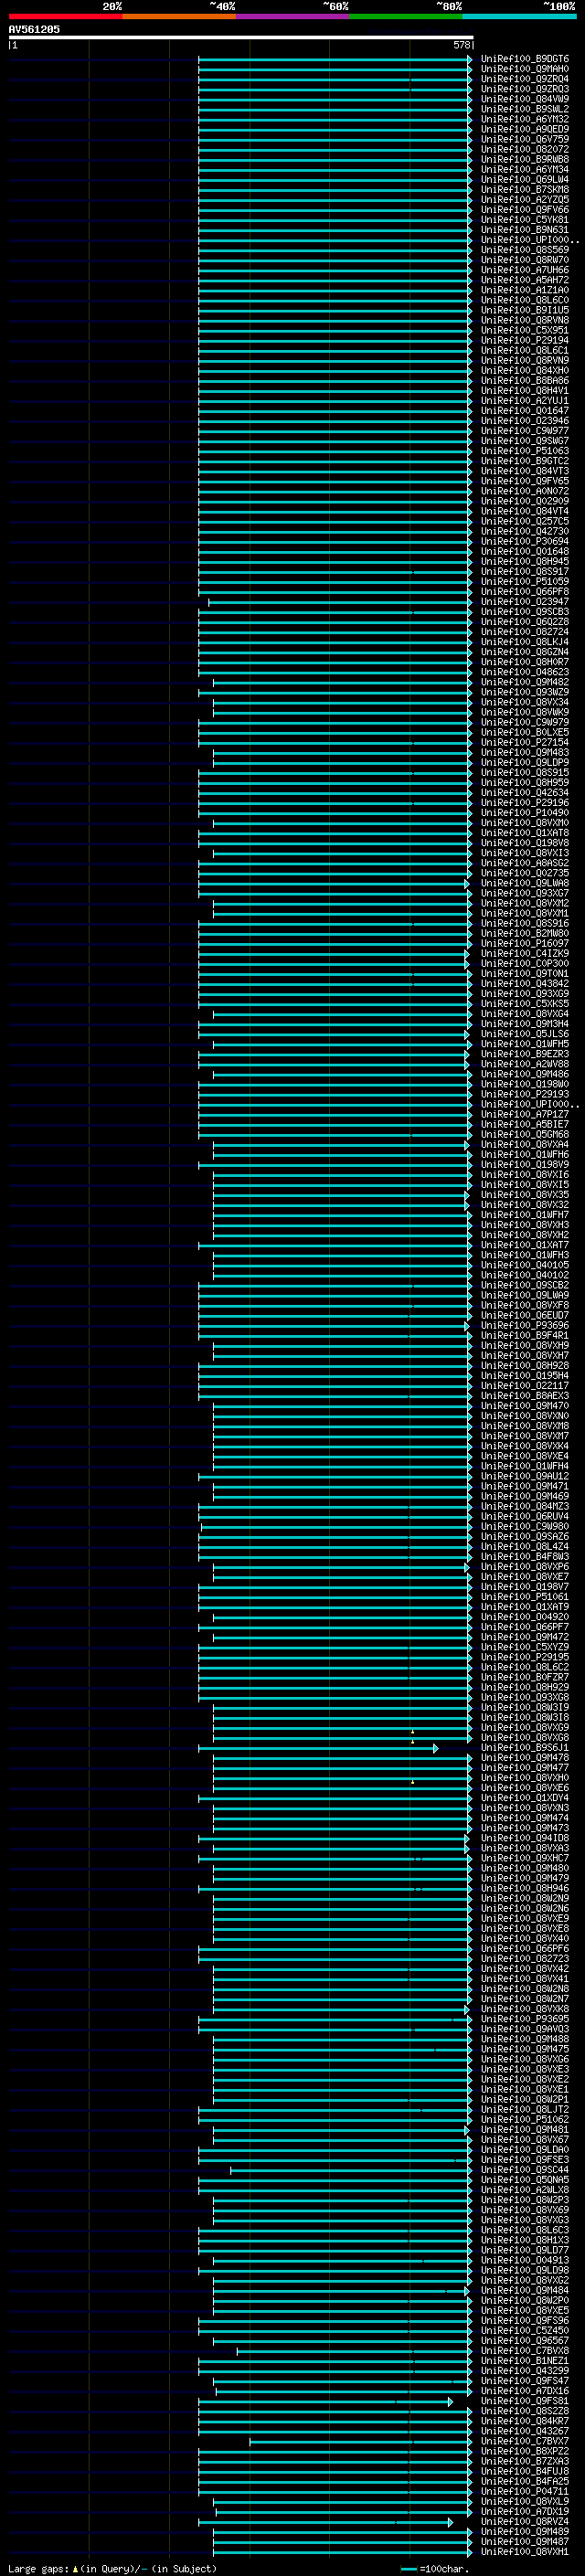Open hit UniRef100_Q84VW9

(x=524, y=100)
